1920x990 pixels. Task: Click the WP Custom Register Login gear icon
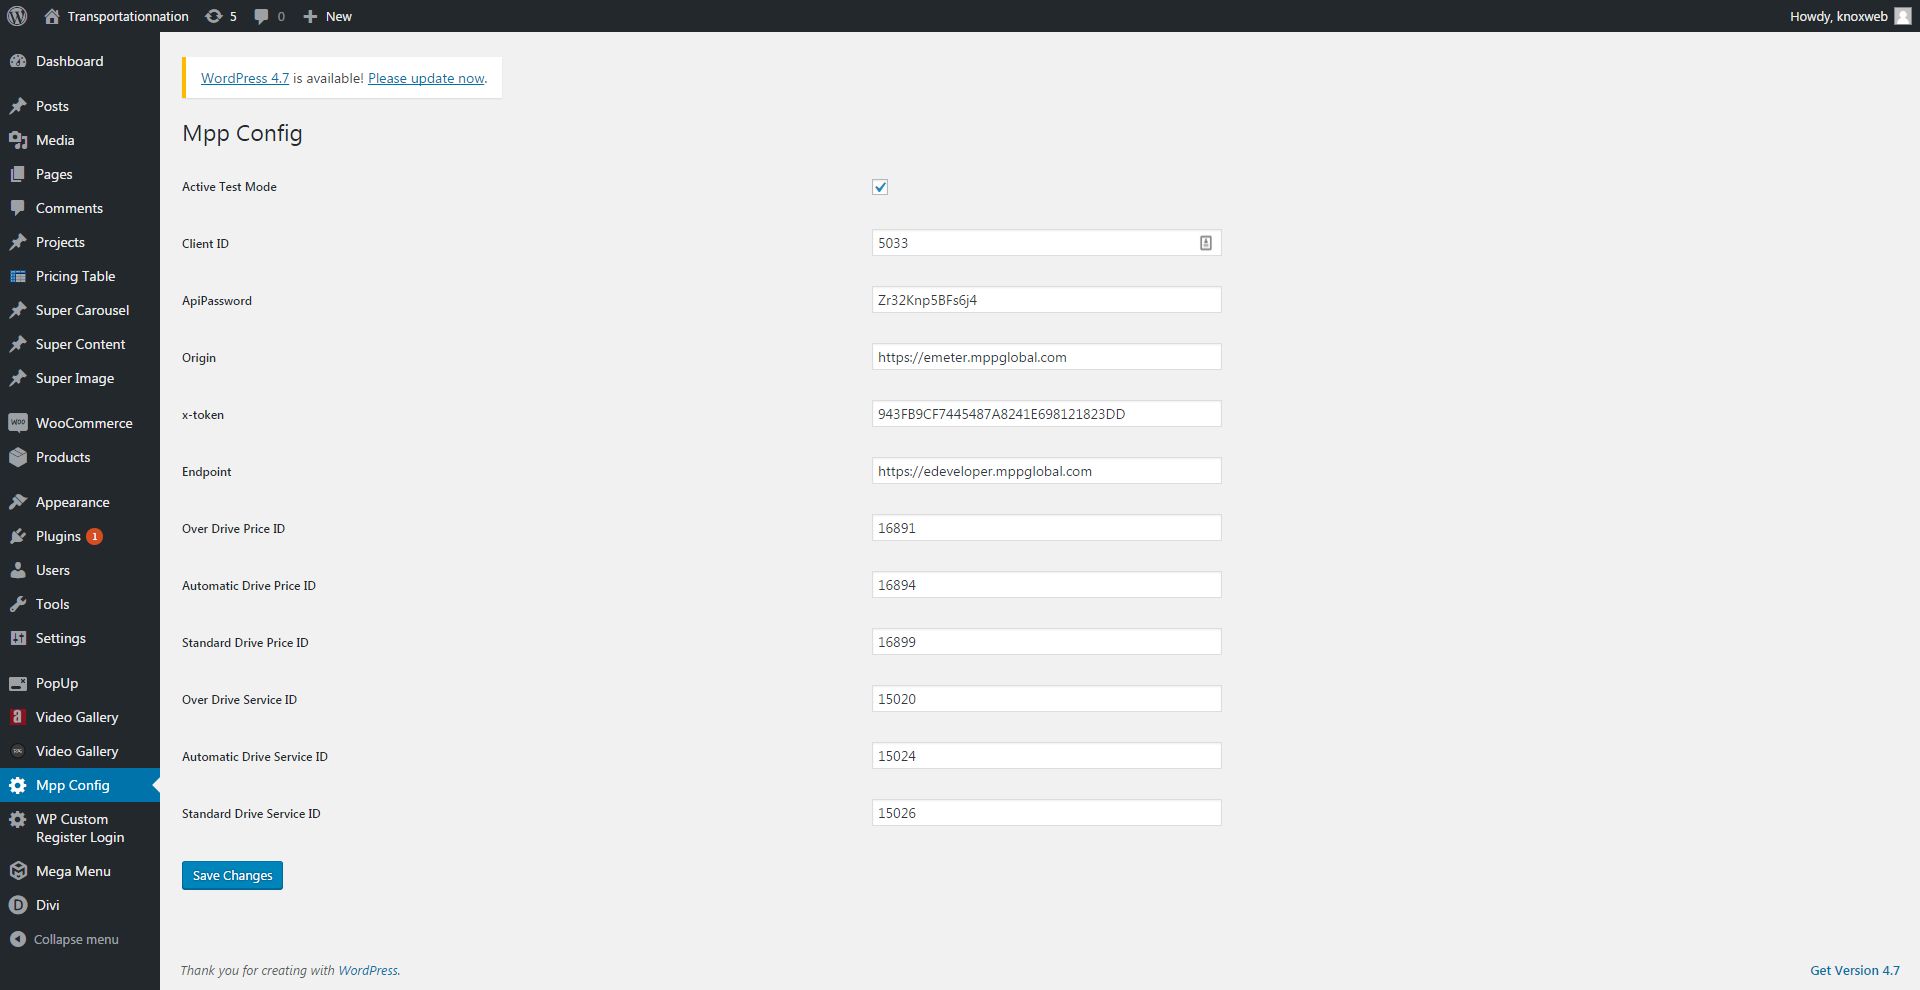(x=18, y=819)
